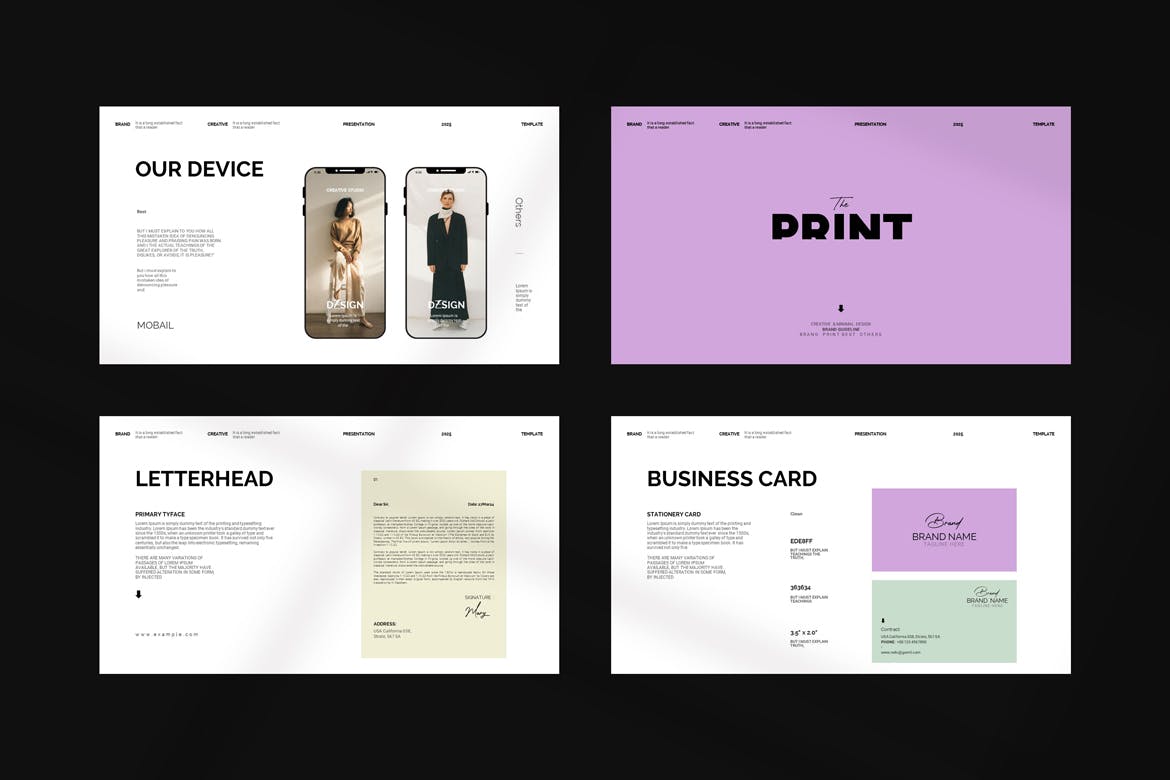This screenshot has width=1170, height=780.
Task: Click the BUSINESS CARD slide heading
Action: point(731,479)
